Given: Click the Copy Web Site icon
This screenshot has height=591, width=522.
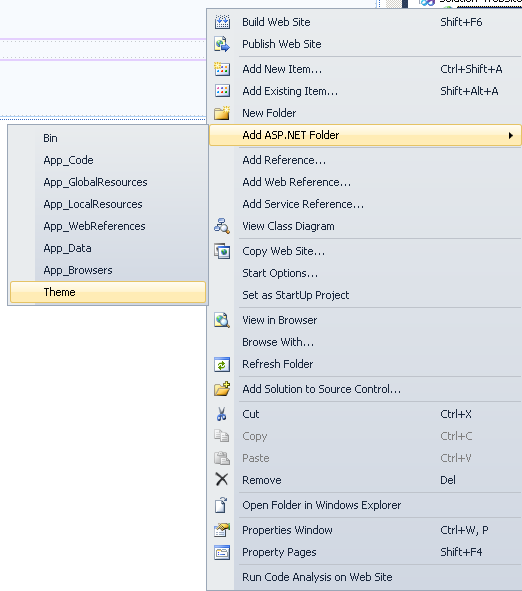Looking at the screenshot, I should (x=222, y=251).
